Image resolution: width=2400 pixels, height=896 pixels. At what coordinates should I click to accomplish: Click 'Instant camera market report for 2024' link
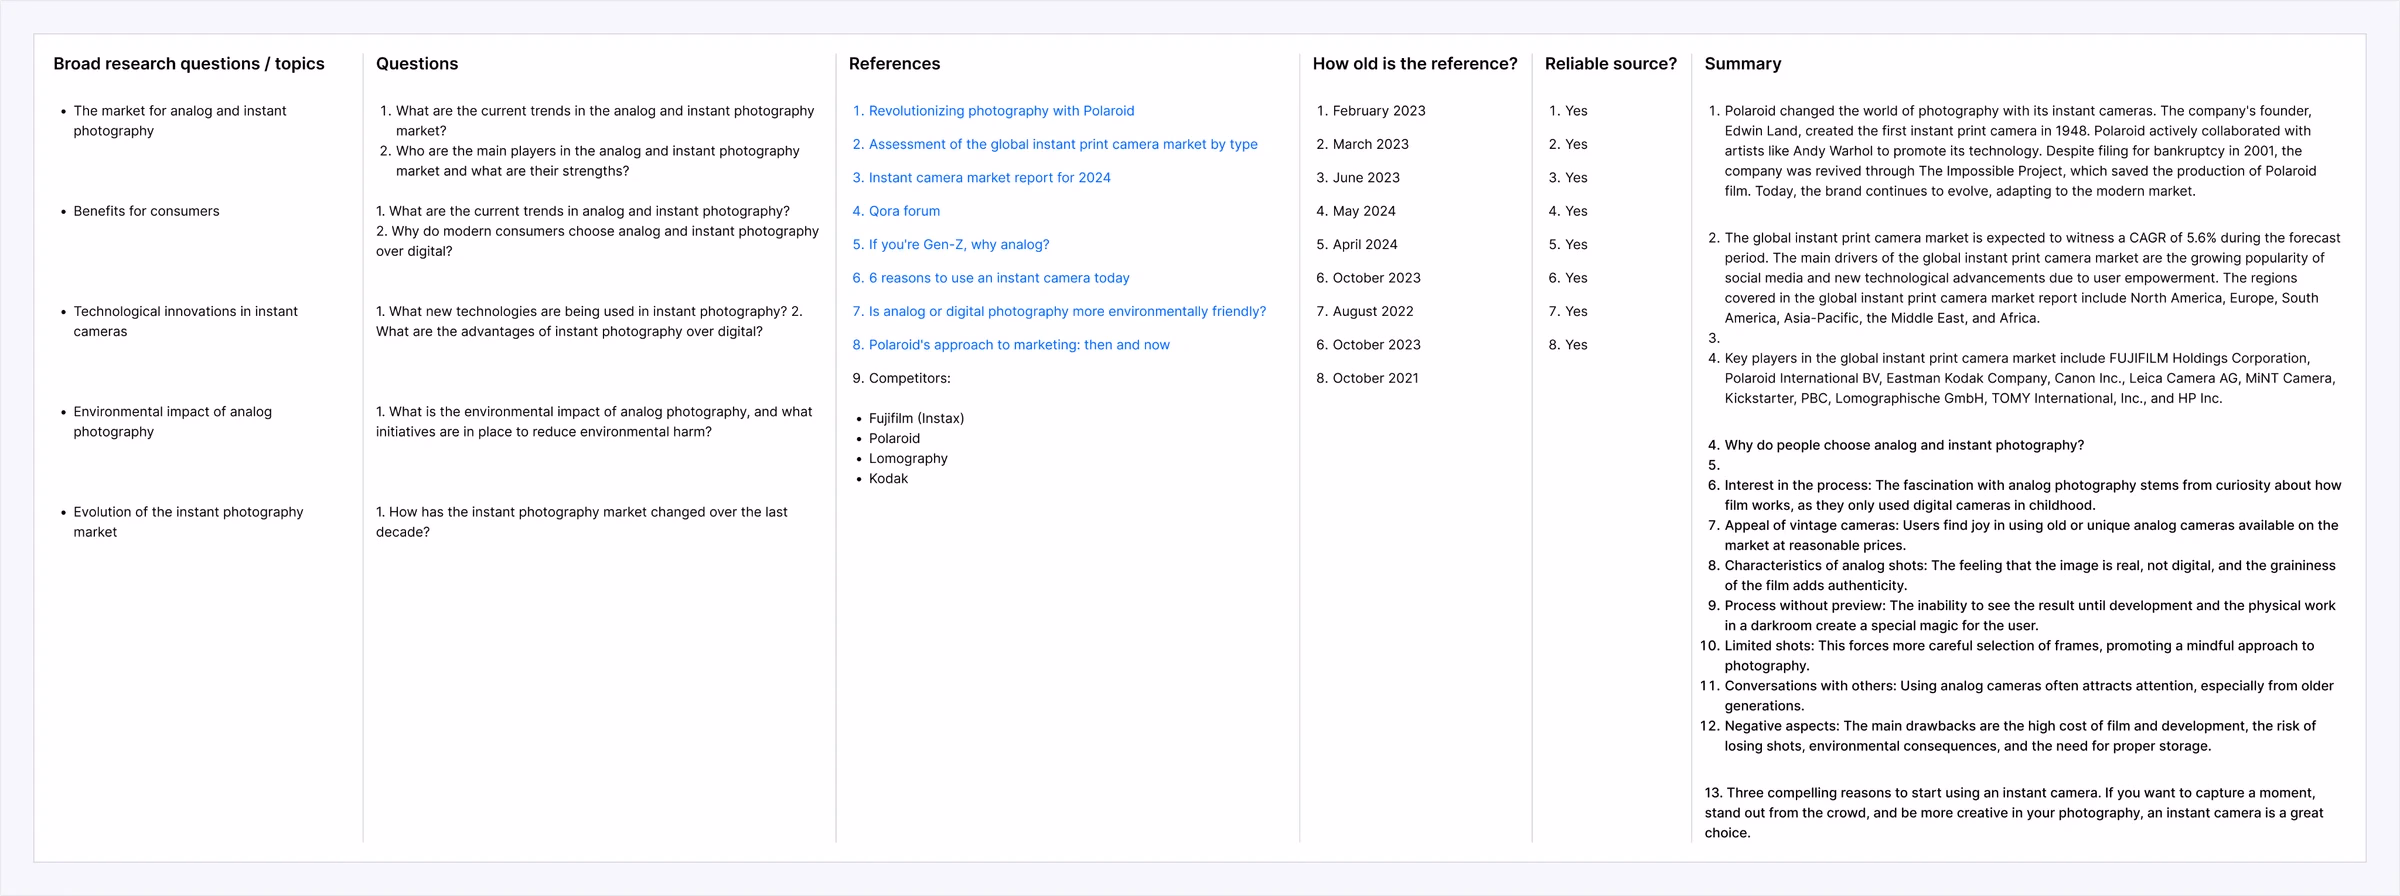point(989,178)
